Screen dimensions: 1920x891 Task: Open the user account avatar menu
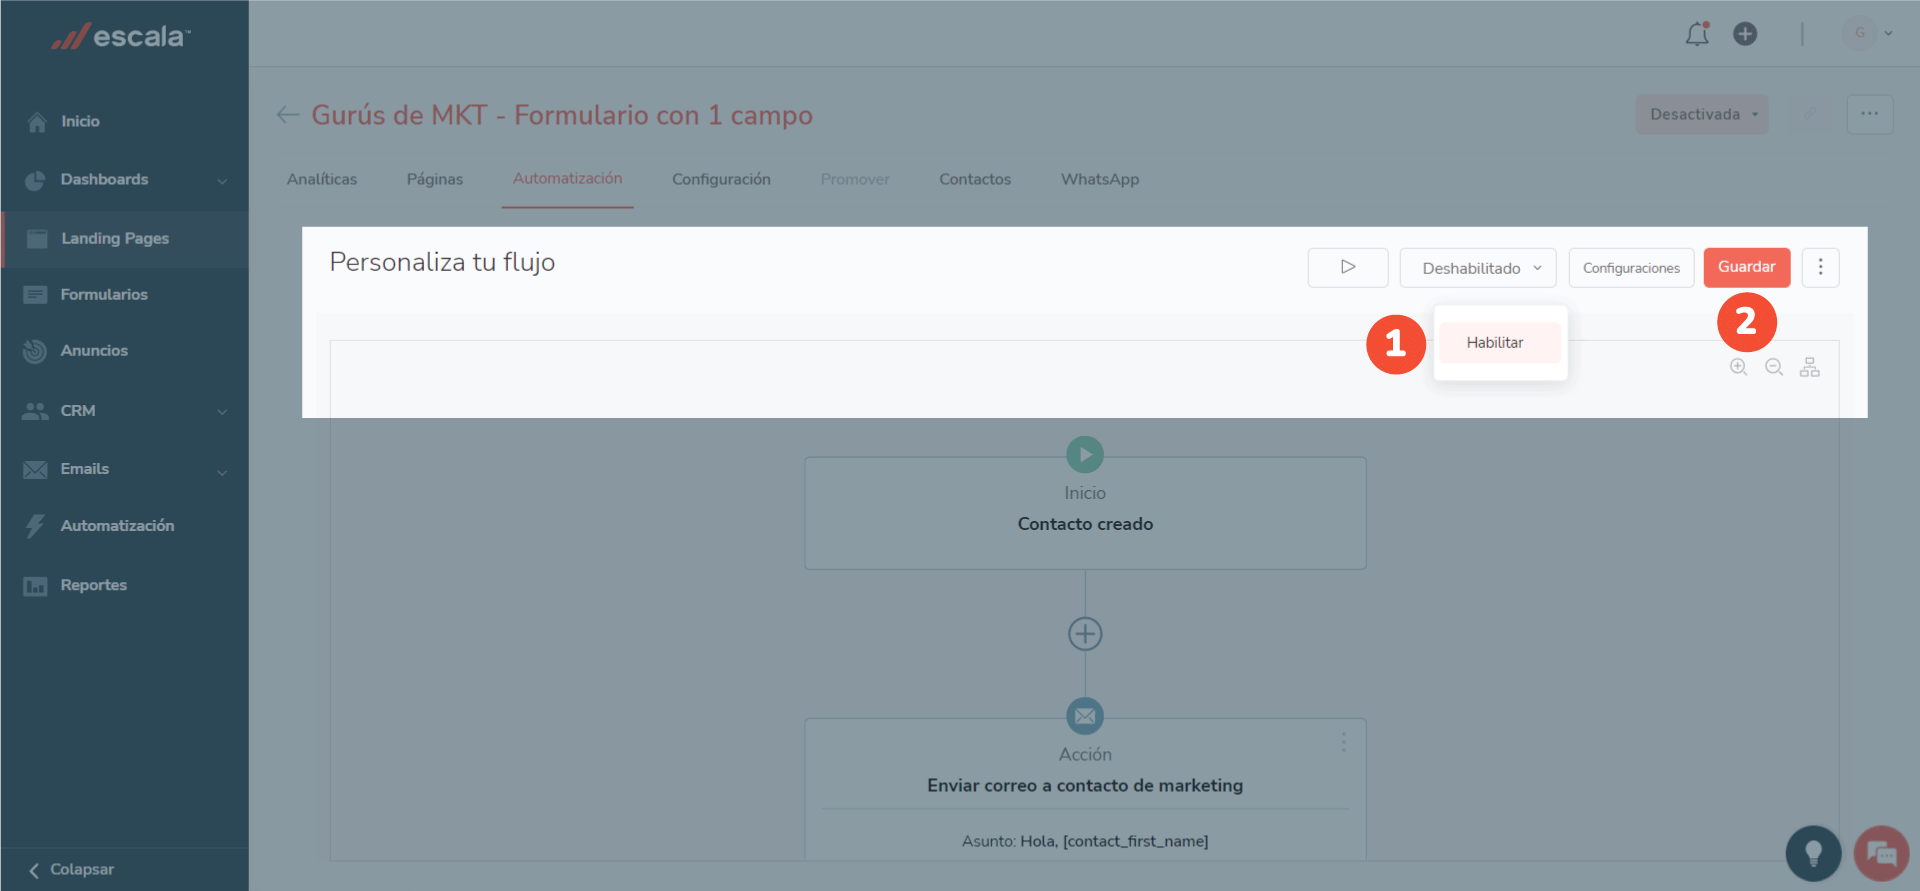click(1867, 34)
